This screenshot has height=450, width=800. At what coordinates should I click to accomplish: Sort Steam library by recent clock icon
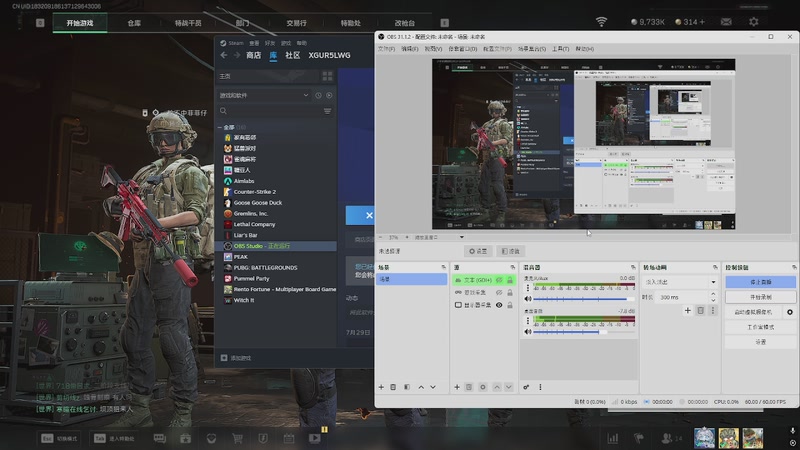[318, 95]
